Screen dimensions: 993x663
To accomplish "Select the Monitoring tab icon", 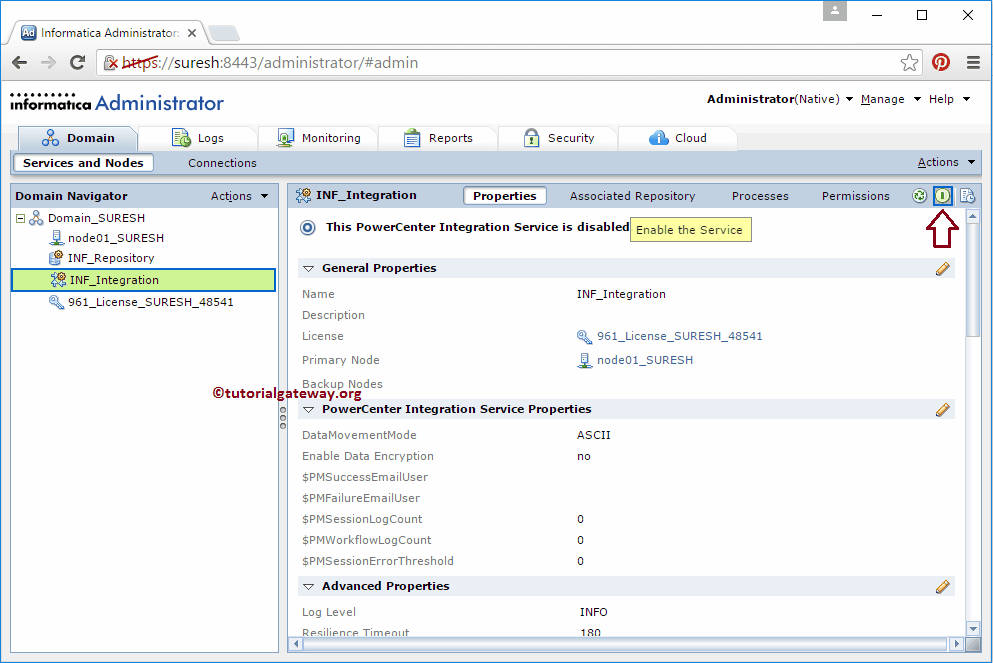I will [287, 137].
